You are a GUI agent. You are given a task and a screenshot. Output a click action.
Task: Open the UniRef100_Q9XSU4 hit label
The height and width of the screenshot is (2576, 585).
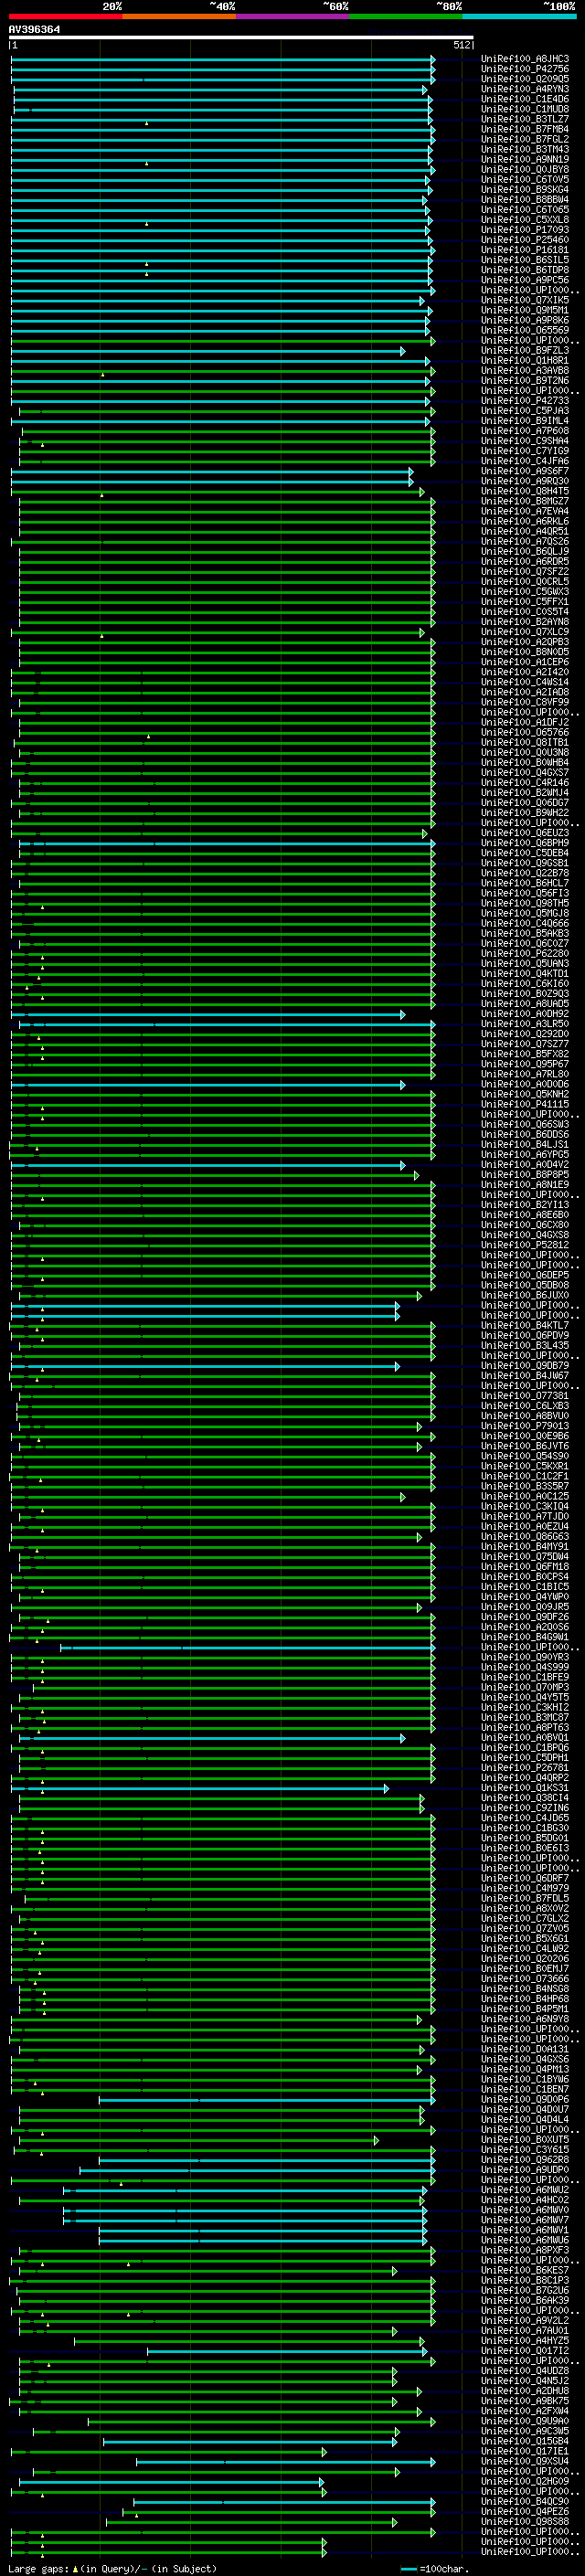(524, 2462)
